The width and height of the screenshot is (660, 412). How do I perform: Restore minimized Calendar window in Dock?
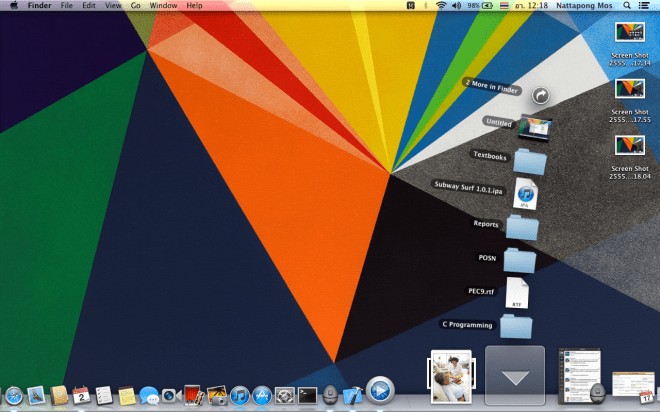pyautogui.click(x=633, y=387)
